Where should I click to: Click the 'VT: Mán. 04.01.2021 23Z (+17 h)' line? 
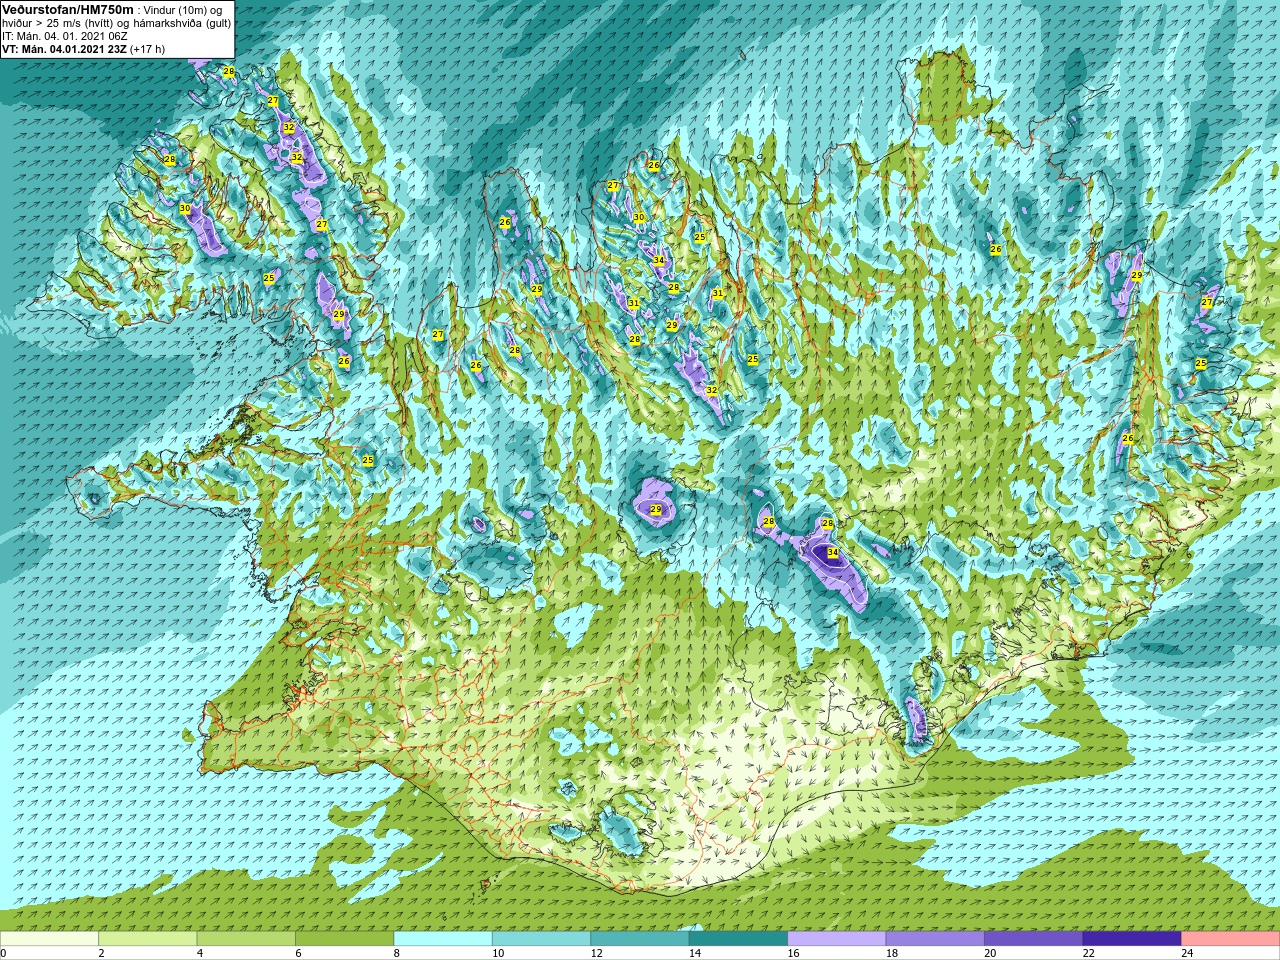point(84,49)
